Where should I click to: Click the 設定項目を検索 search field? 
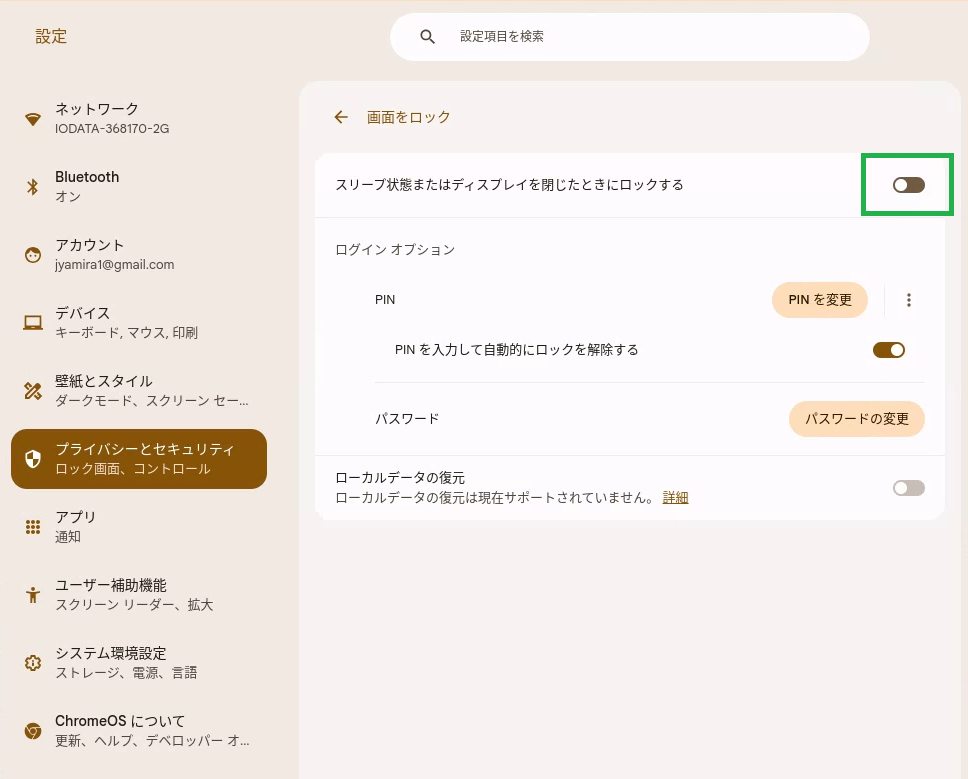[x=629, y=37]
